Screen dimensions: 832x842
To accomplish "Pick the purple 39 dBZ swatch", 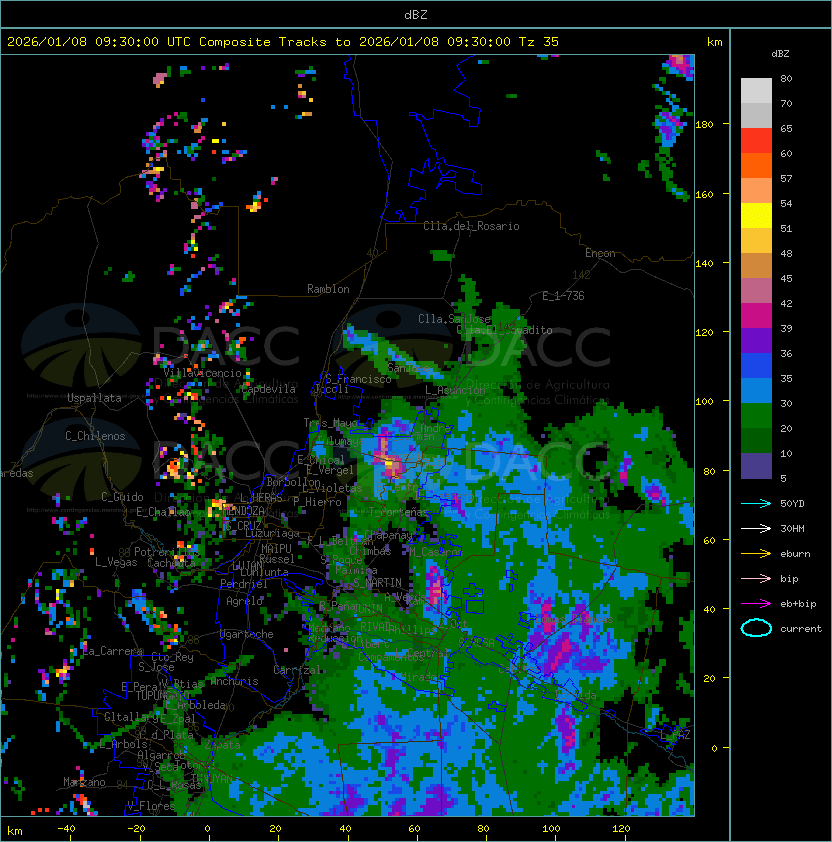I will point(756,341).
